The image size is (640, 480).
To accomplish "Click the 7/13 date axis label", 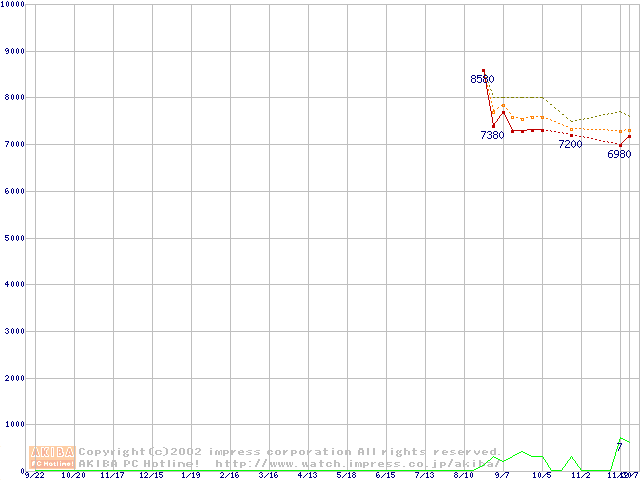I will point(424,476).
